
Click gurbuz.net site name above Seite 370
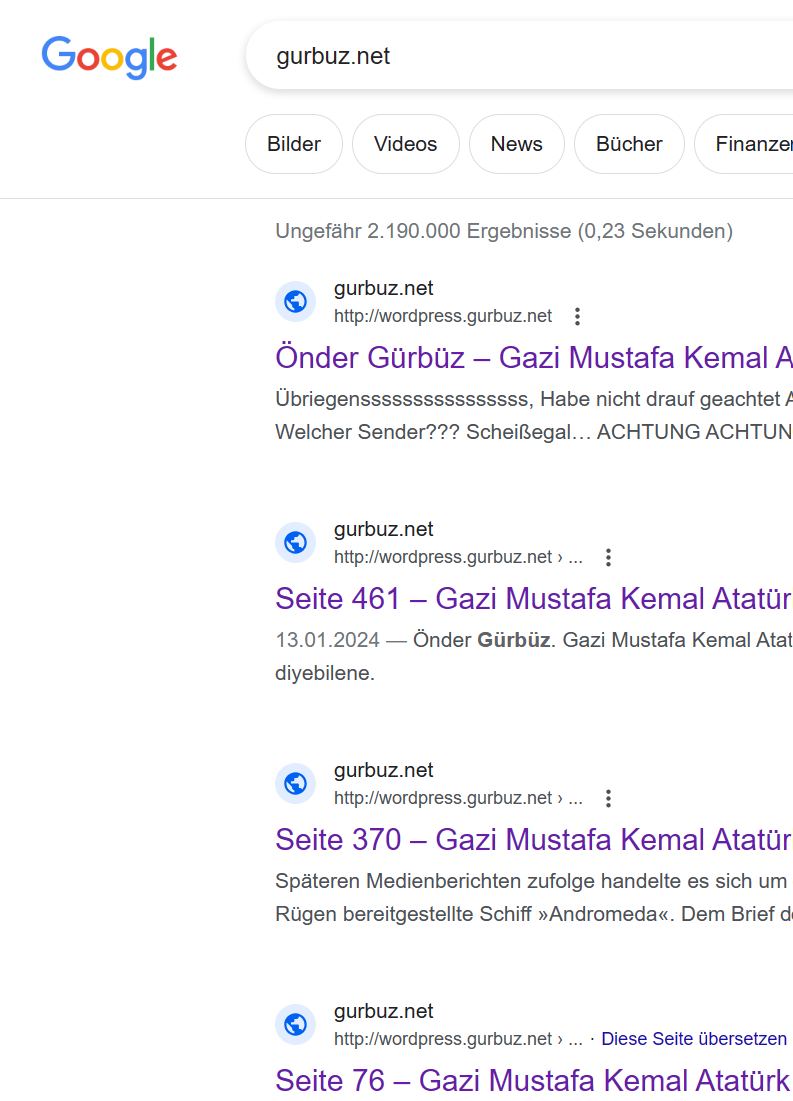(x=384, y=770)
